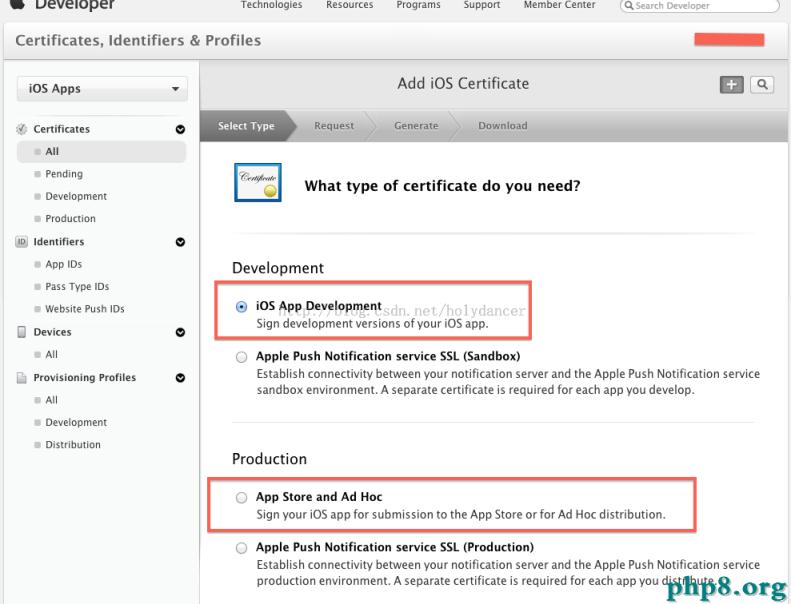Click the Certificates badge icon in sidebar
Viewport: 791px width, 604px height.
coord(22,129)
